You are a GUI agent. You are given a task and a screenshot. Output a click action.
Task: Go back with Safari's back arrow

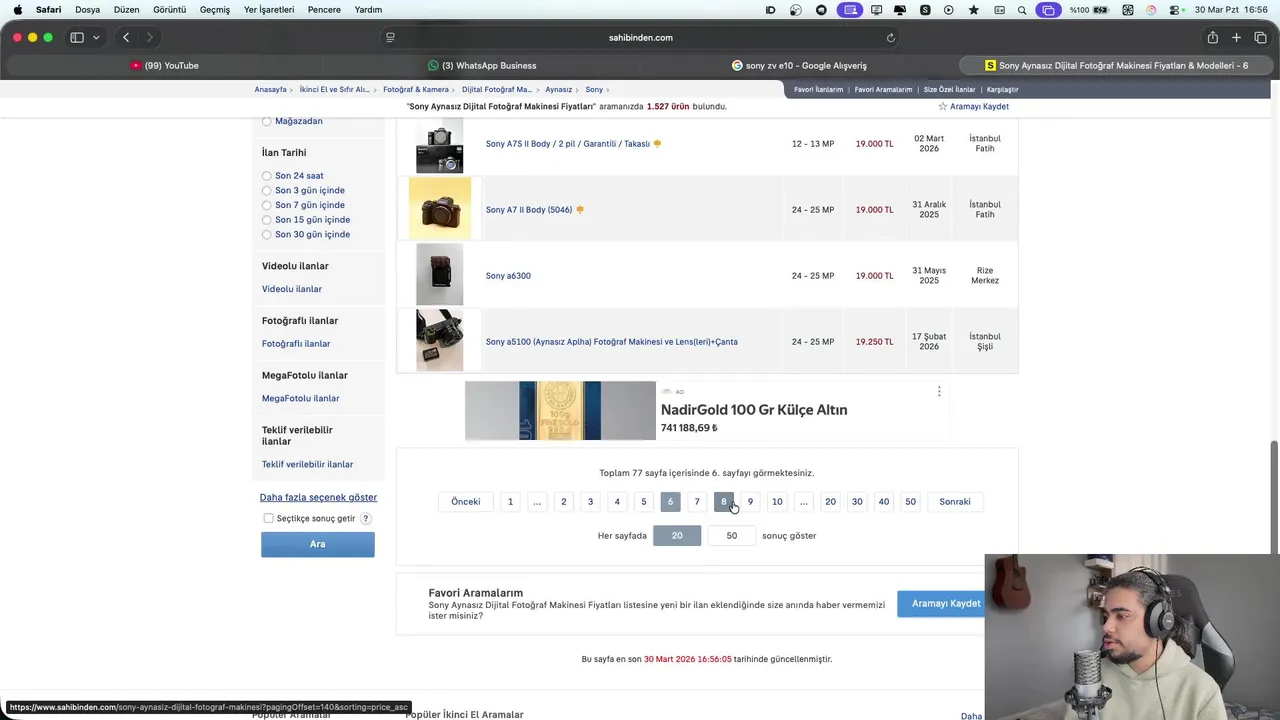click(x=126, y=38)
